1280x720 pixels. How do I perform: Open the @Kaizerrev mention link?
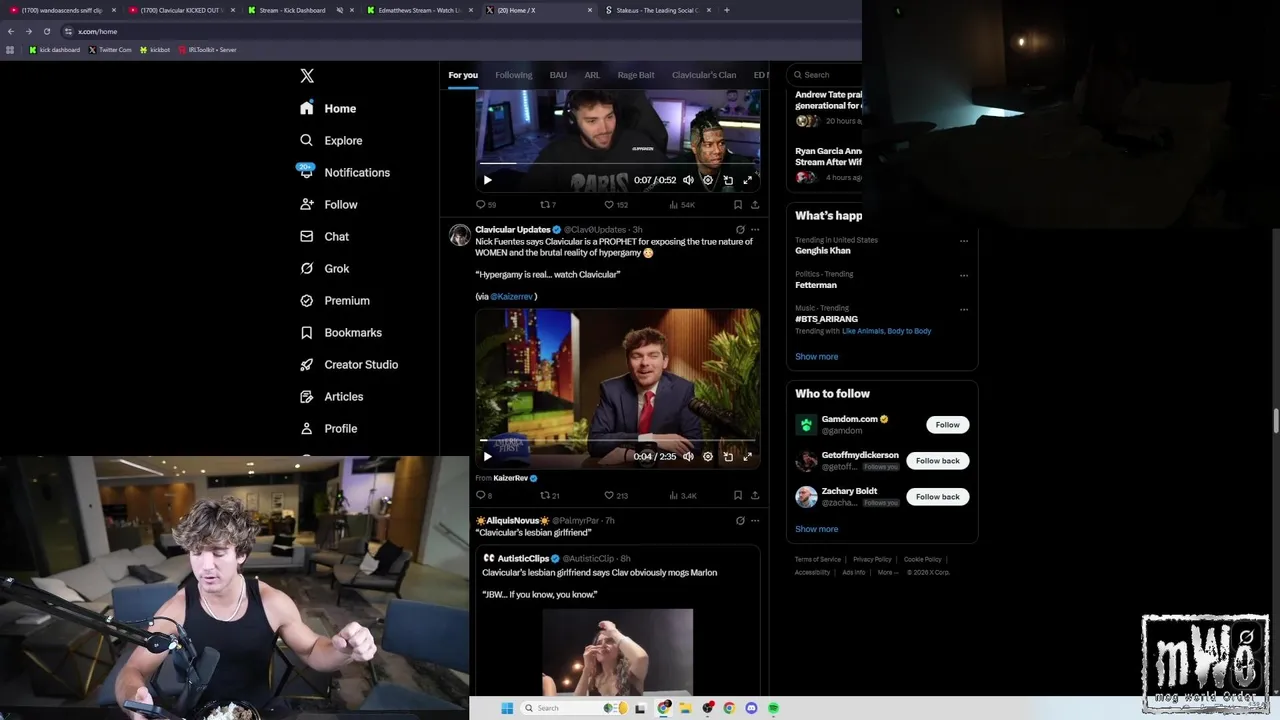512,297
